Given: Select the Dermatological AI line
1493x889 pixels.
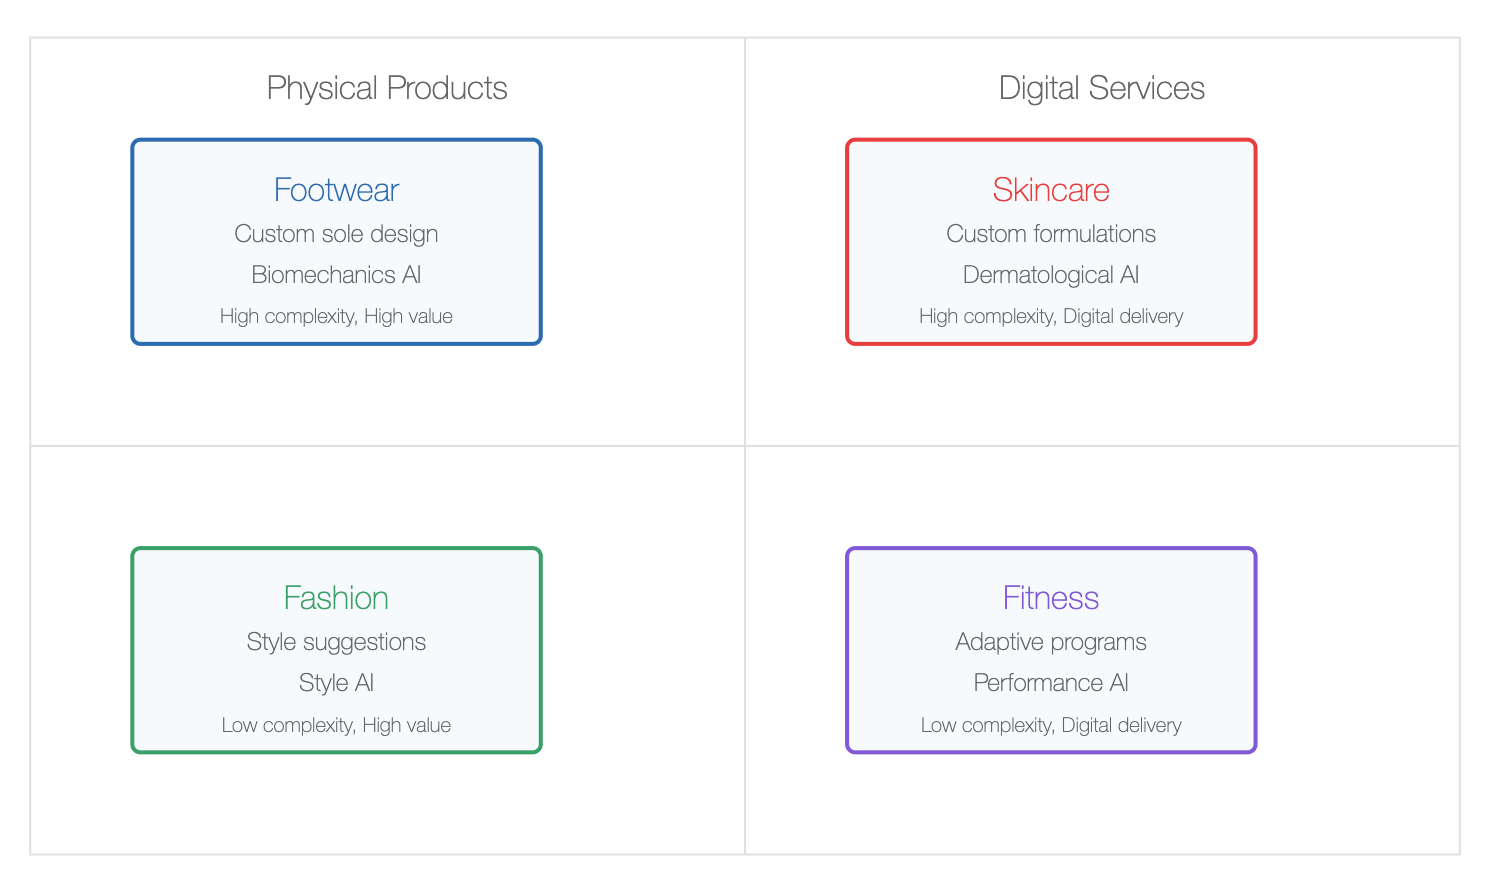Looking at the screenshot, I should [x=1051, y=275].
